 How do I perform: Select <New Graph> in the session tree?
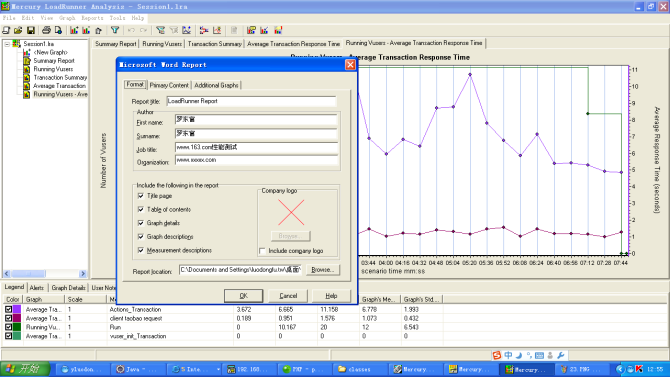coord(50,52)
